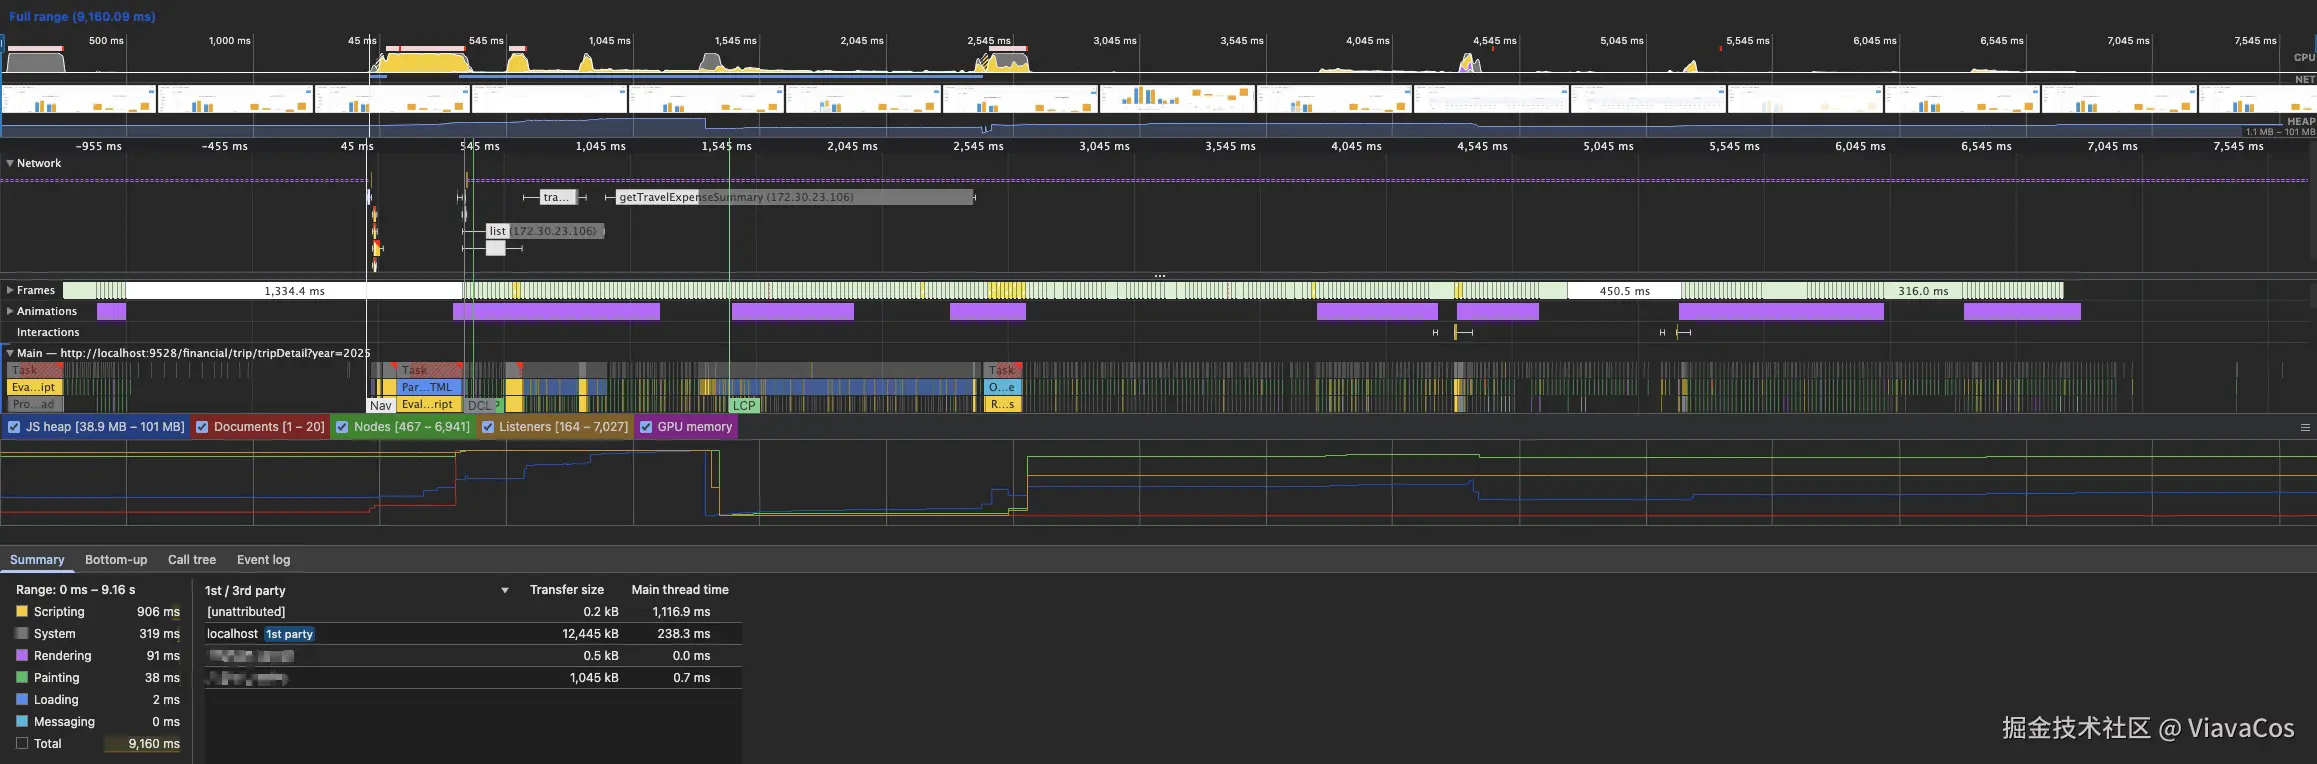The image size is (2317, 764).
Task: Select the Eval...ript flame chart entry
Action: click(x=430, y=404)
